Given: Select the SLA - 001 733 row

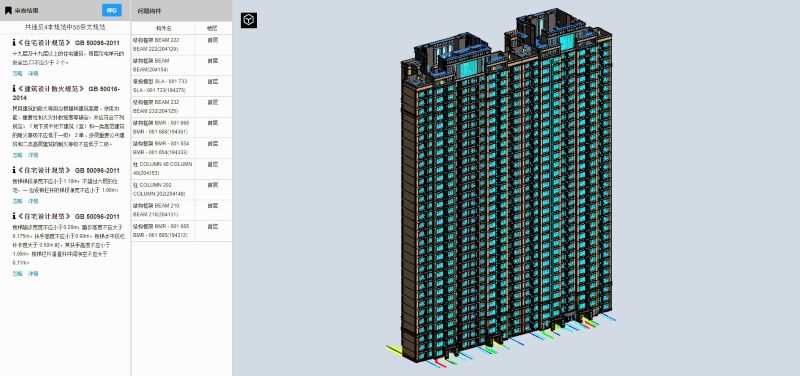Looking at the screenshot, I should coord(182,86).
